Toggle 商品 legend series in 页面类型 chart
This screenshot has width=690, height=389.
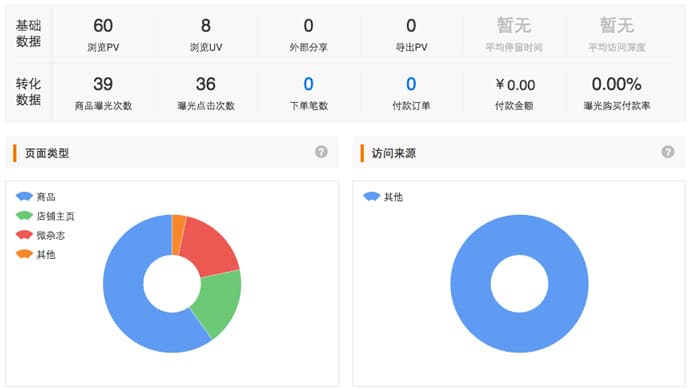coord(36,197)
